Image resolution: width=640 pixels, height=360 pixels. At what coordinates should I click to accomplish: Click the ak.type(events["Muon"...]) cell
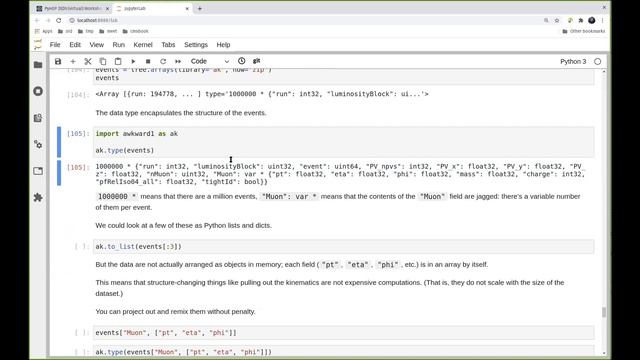[x=343, y=352]
